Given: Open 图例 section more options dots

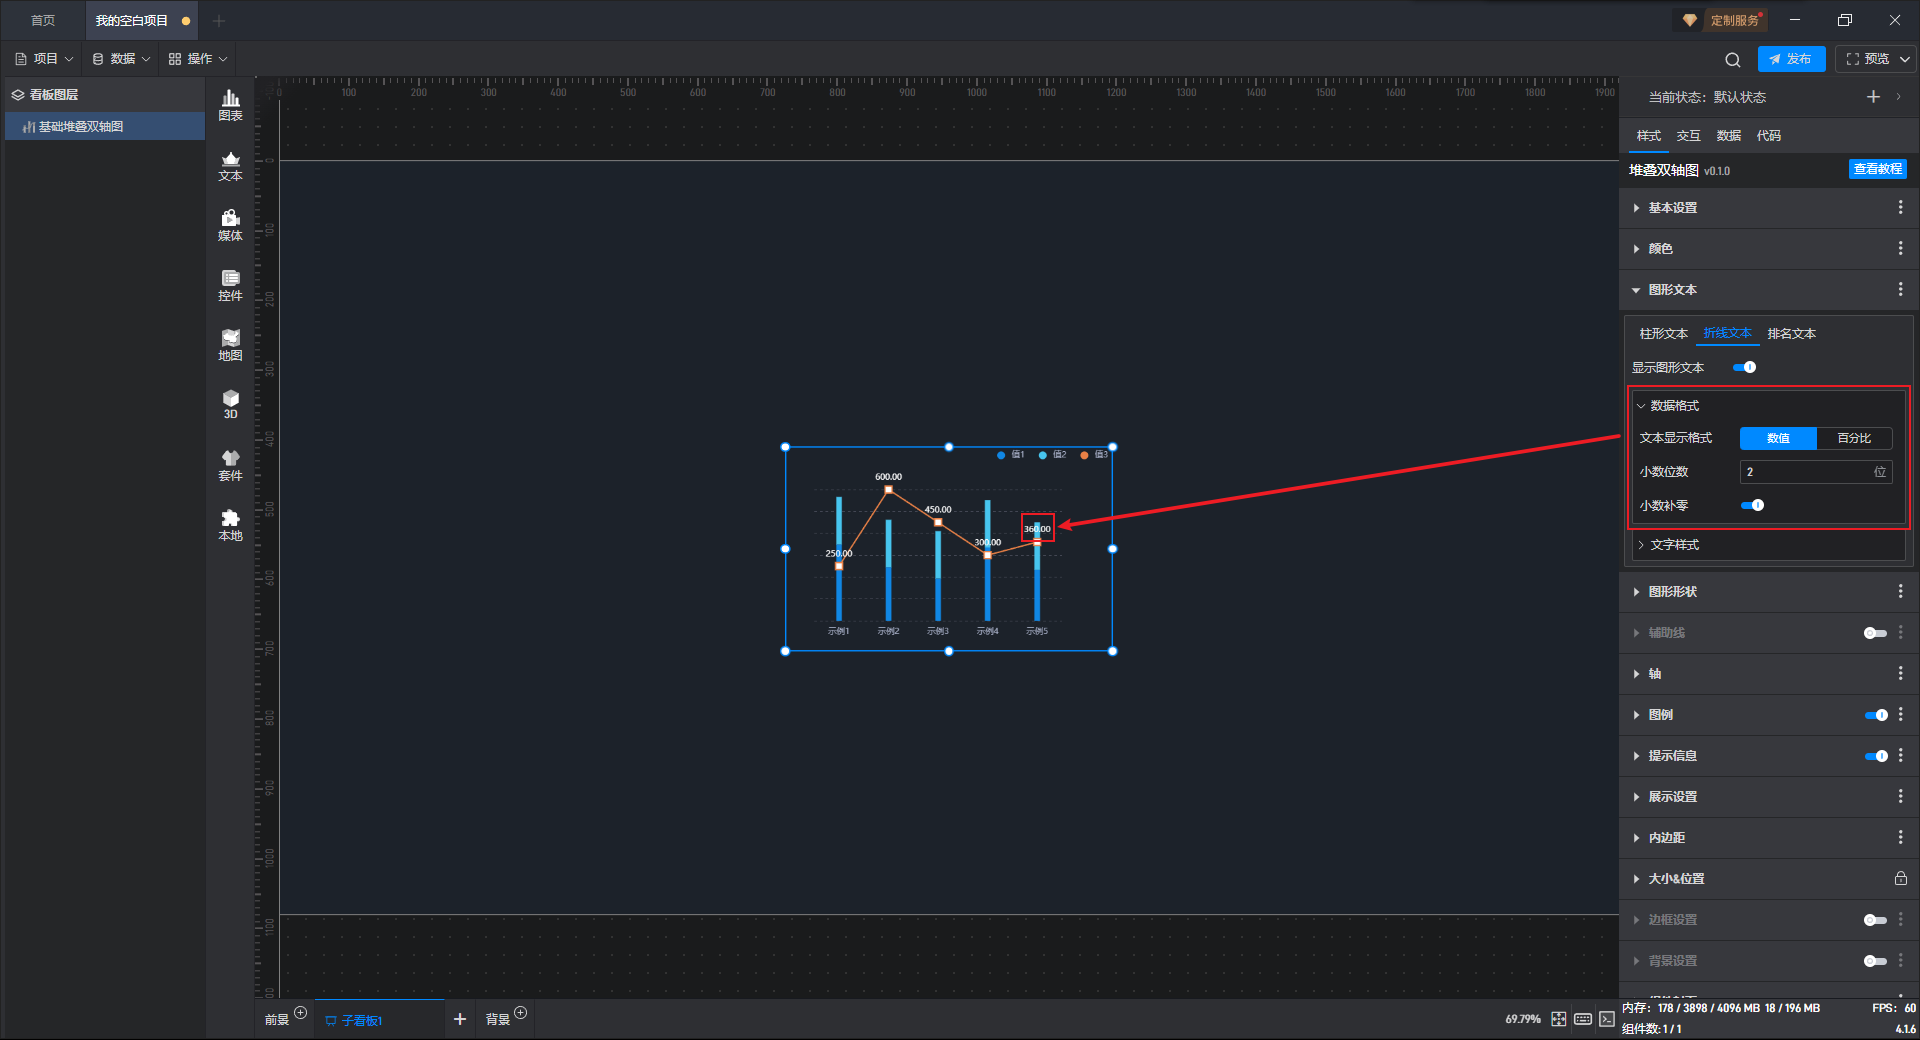Looking at the screenshot, I should click(x=1900, y=714).
